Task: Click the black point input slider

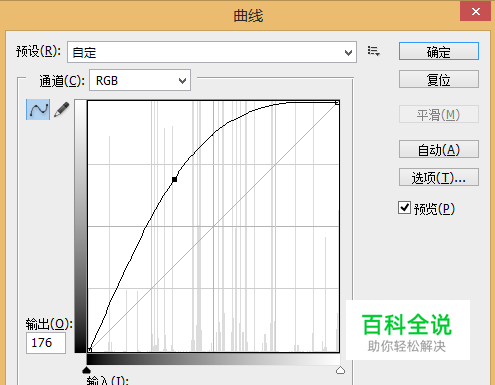Action: pos(86,370)
